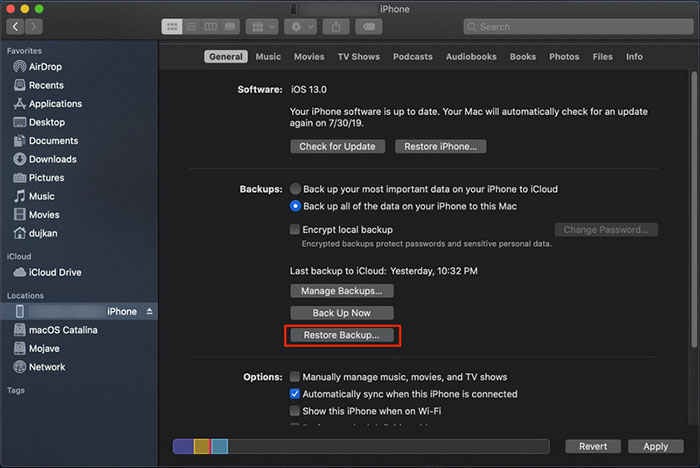Switch to the Audiobooks tab
The width and height of the screenshot is (700, 468).
click(x=471, y=57)
